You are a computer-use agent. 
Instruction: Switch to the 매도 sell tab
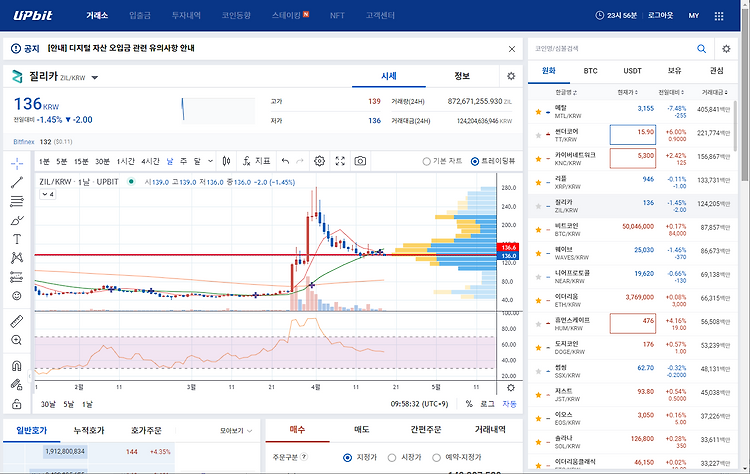(x=362, y=430)
